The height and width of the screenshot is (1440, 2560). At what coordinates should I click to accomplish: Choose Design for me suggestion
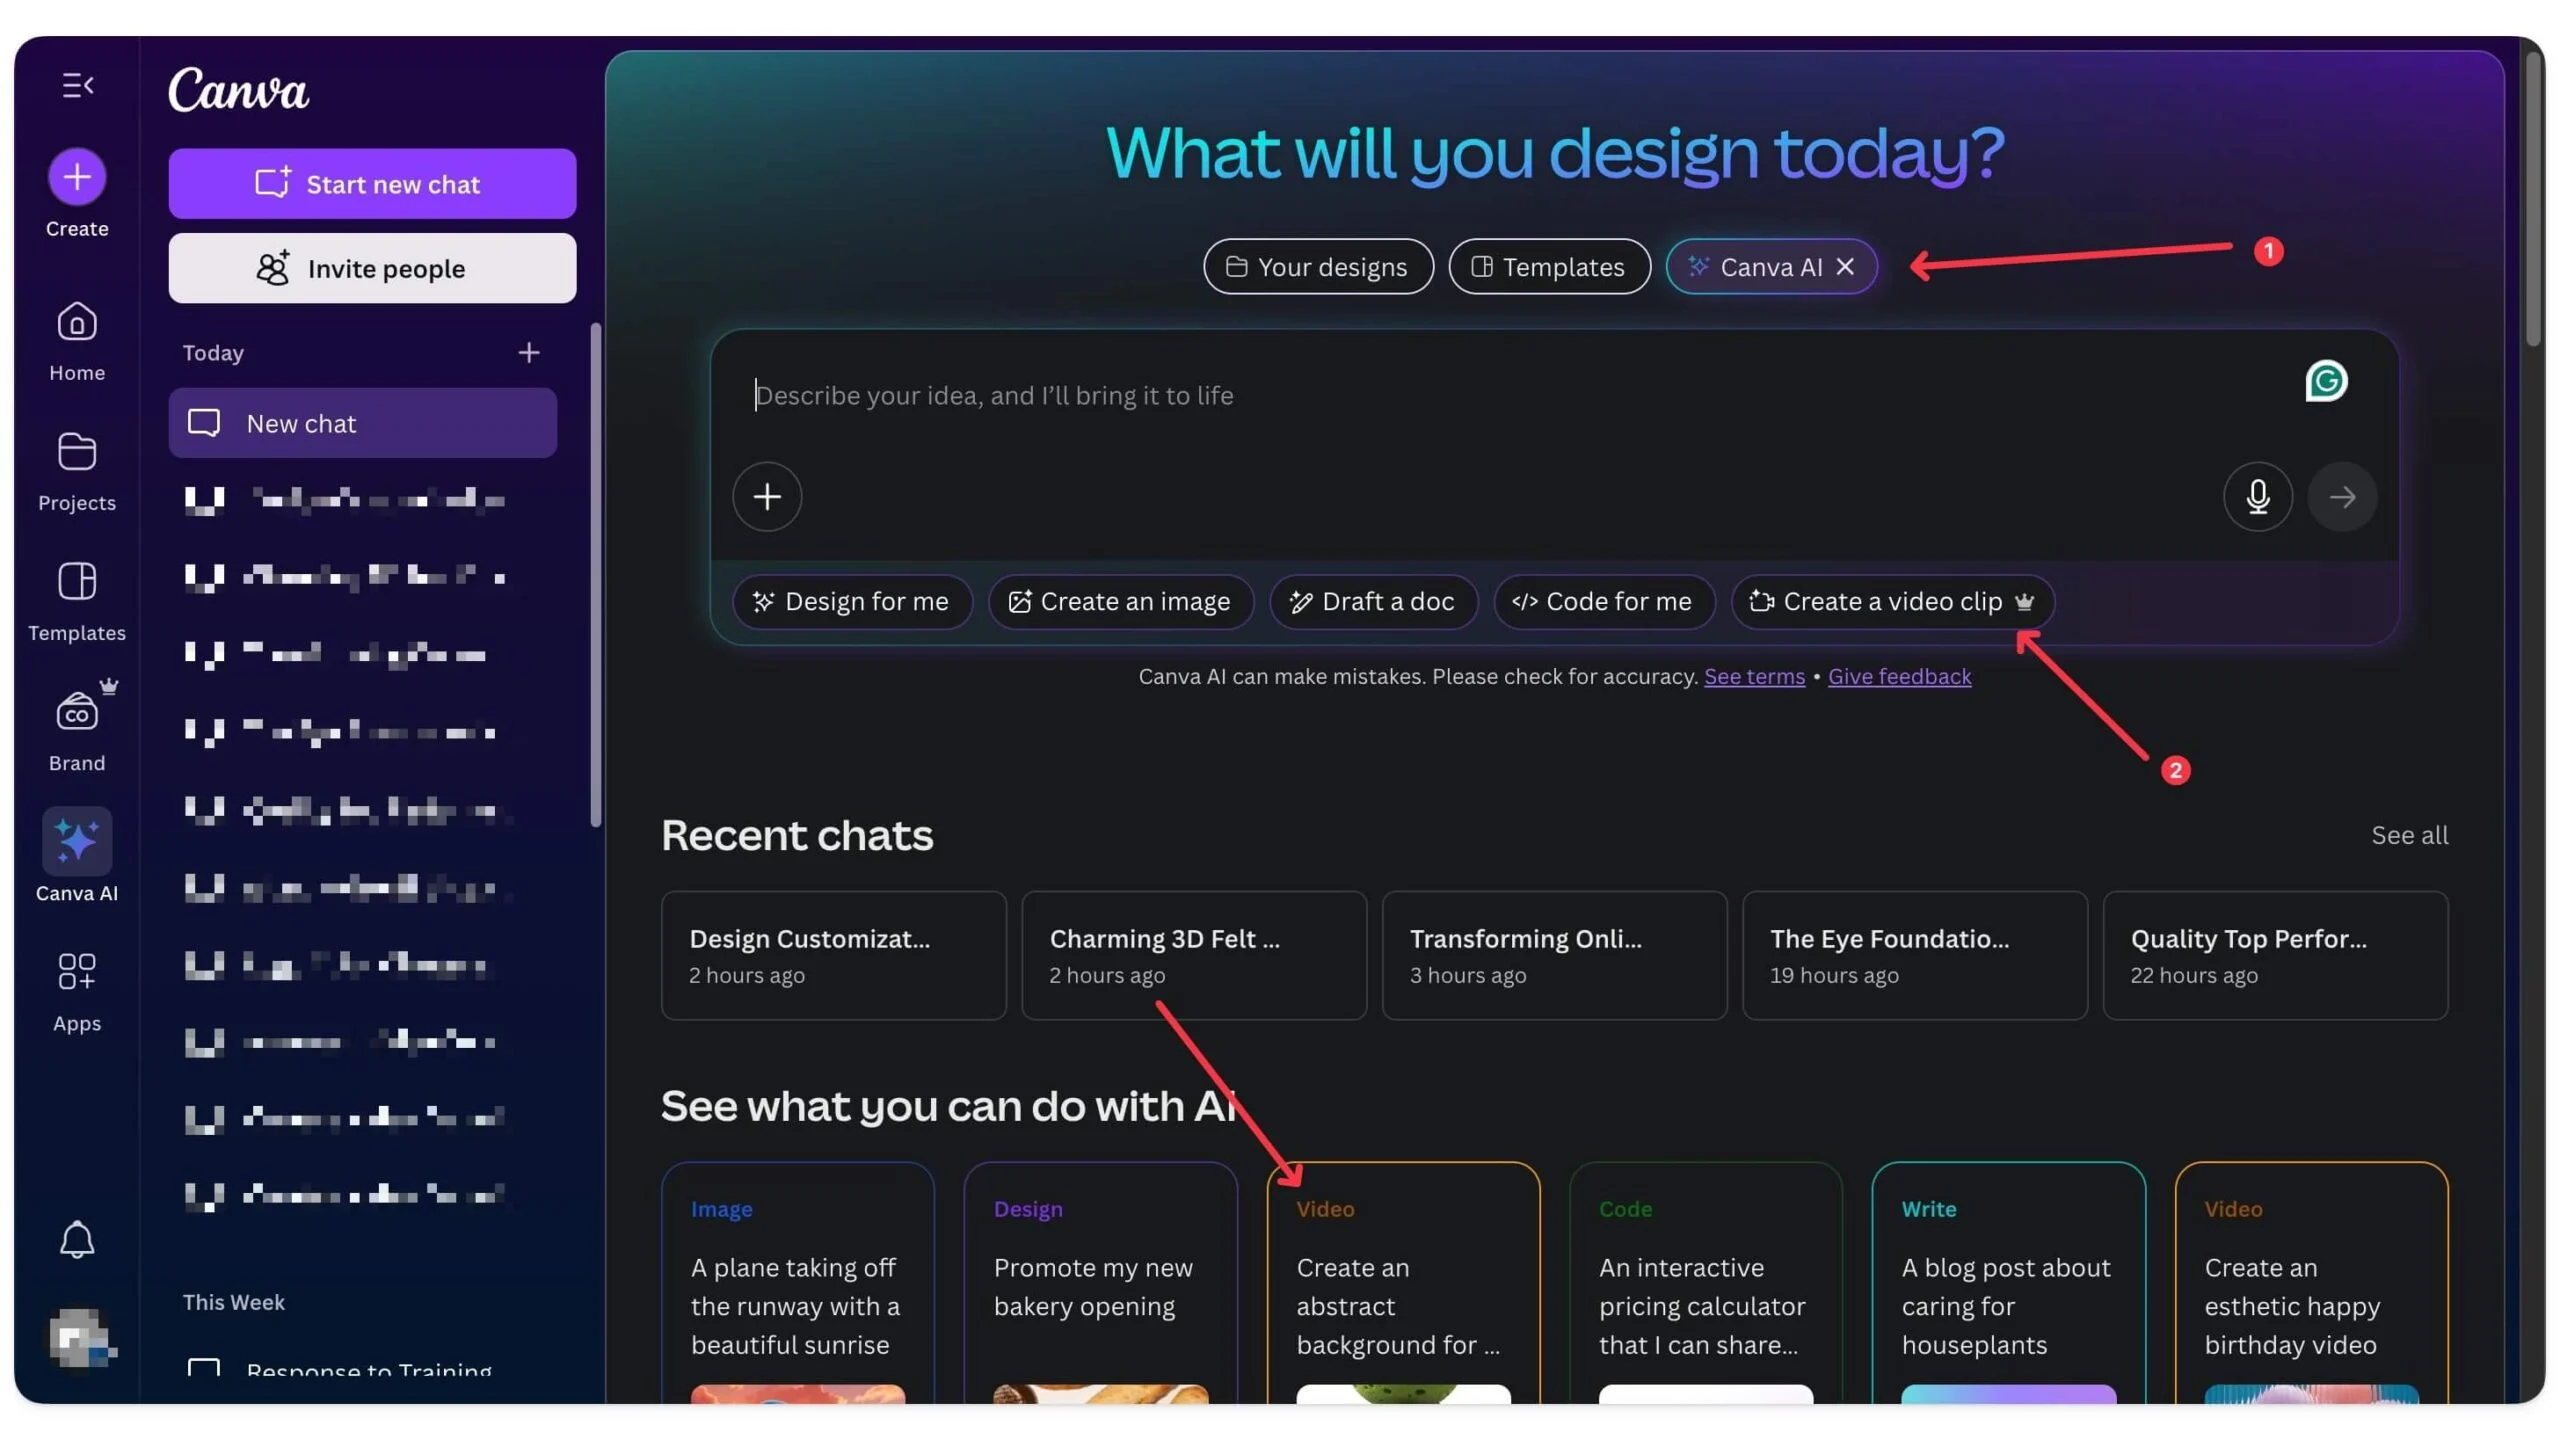tap(852, 602)
